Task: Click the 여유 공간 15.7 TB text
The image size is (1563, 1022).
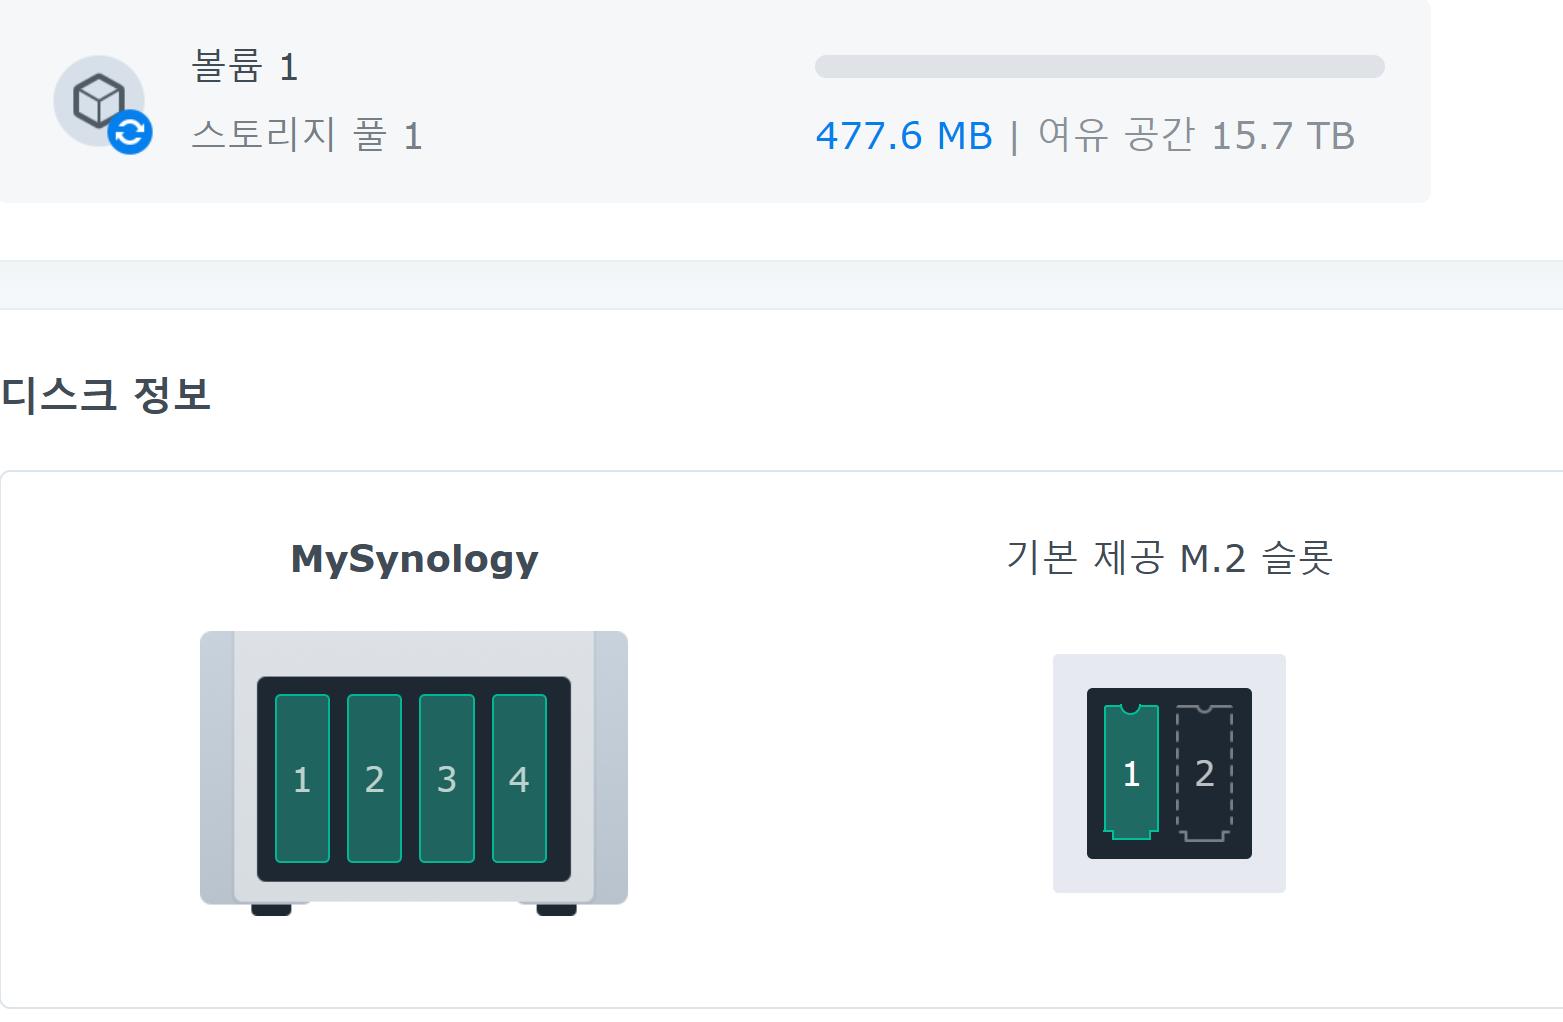Action: coord(1196,135)
